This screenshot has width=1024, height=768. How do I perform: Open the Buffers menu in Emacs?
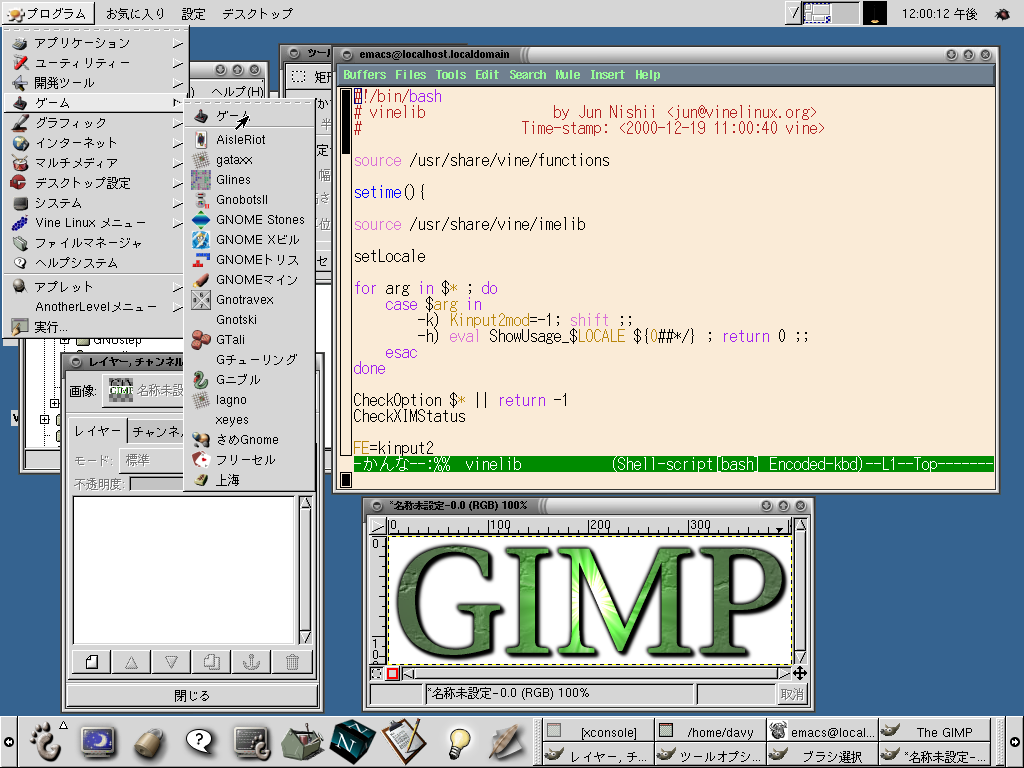point(364,75)
